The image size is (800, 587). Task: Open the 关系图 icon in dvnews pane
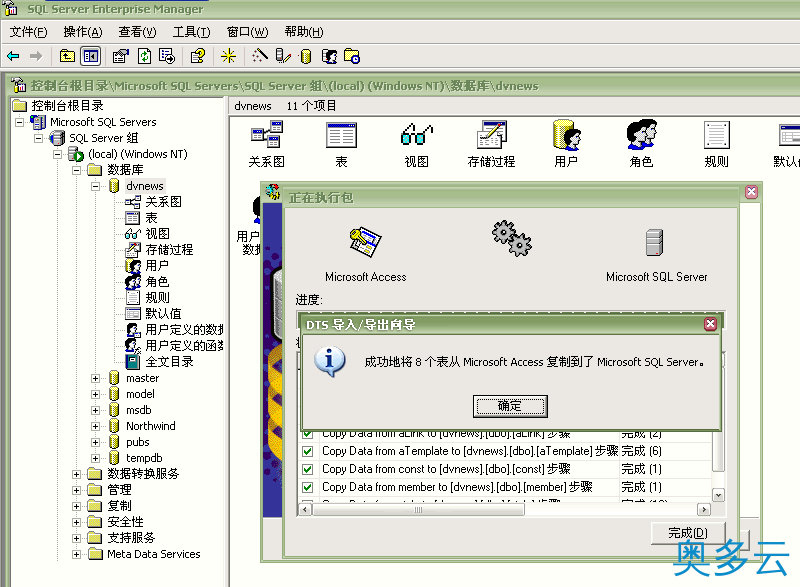click(x=267, y=135)
